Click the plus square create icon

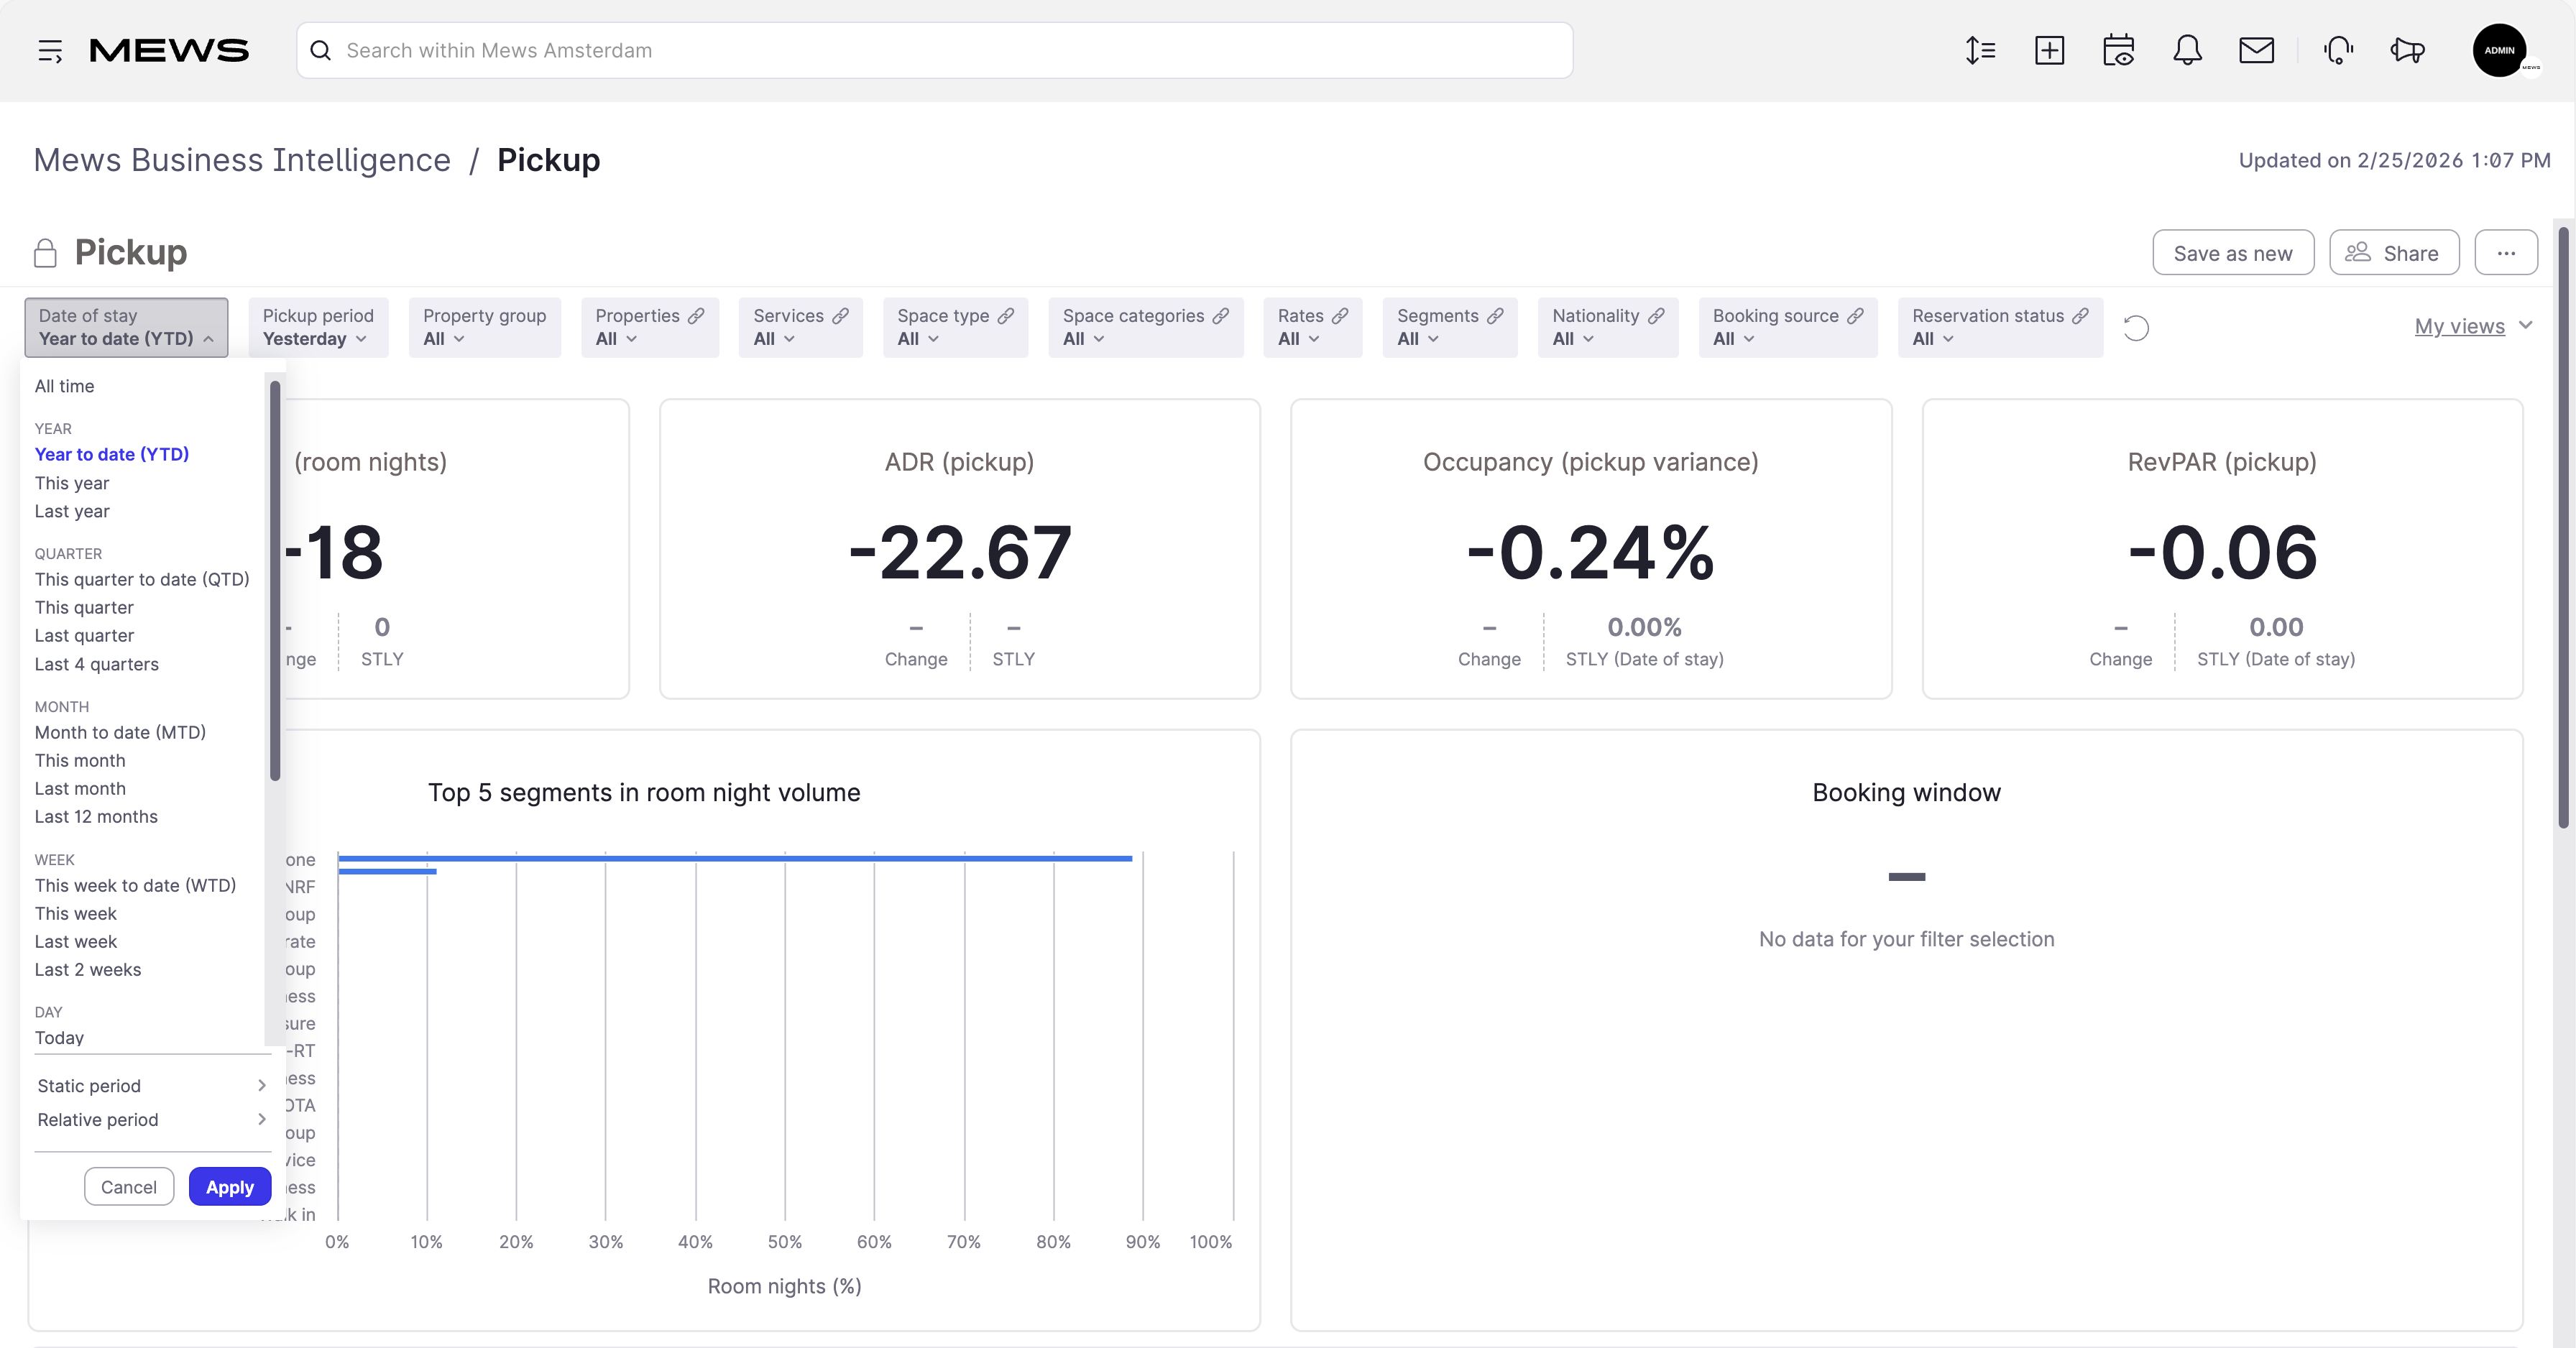click(x=2049, y=50)
